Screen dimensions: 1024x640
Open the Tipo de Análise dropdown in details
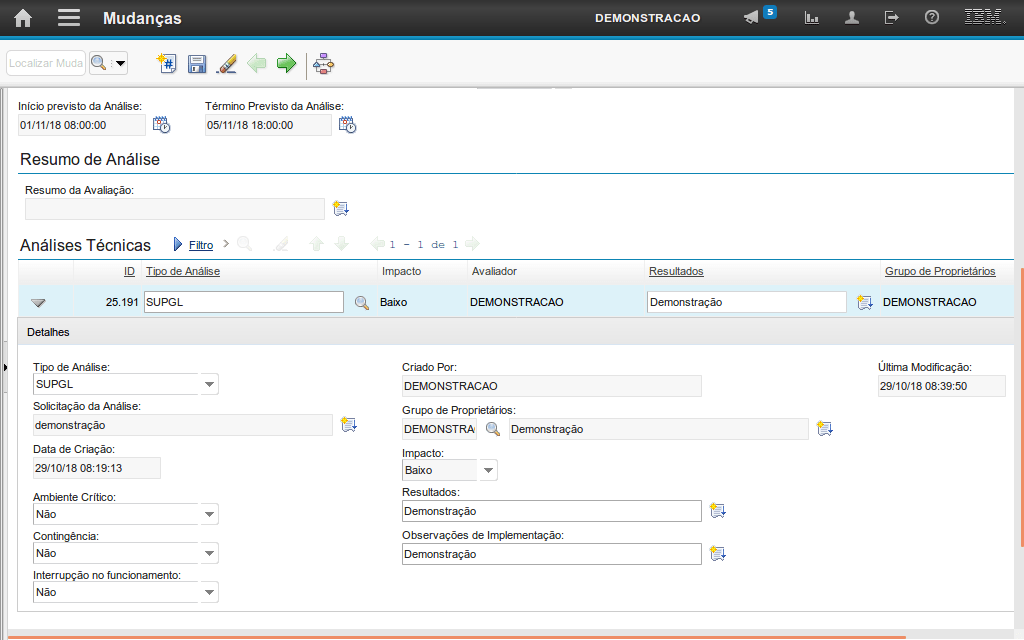point(209,384)
